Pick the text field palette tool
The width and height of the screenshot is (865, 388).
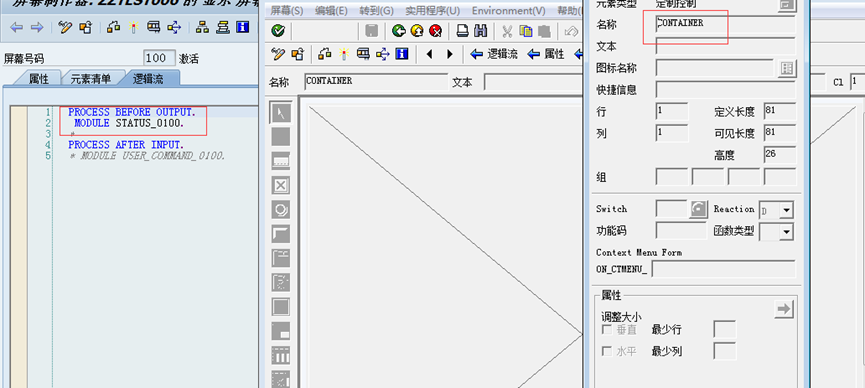click(281, 137)
